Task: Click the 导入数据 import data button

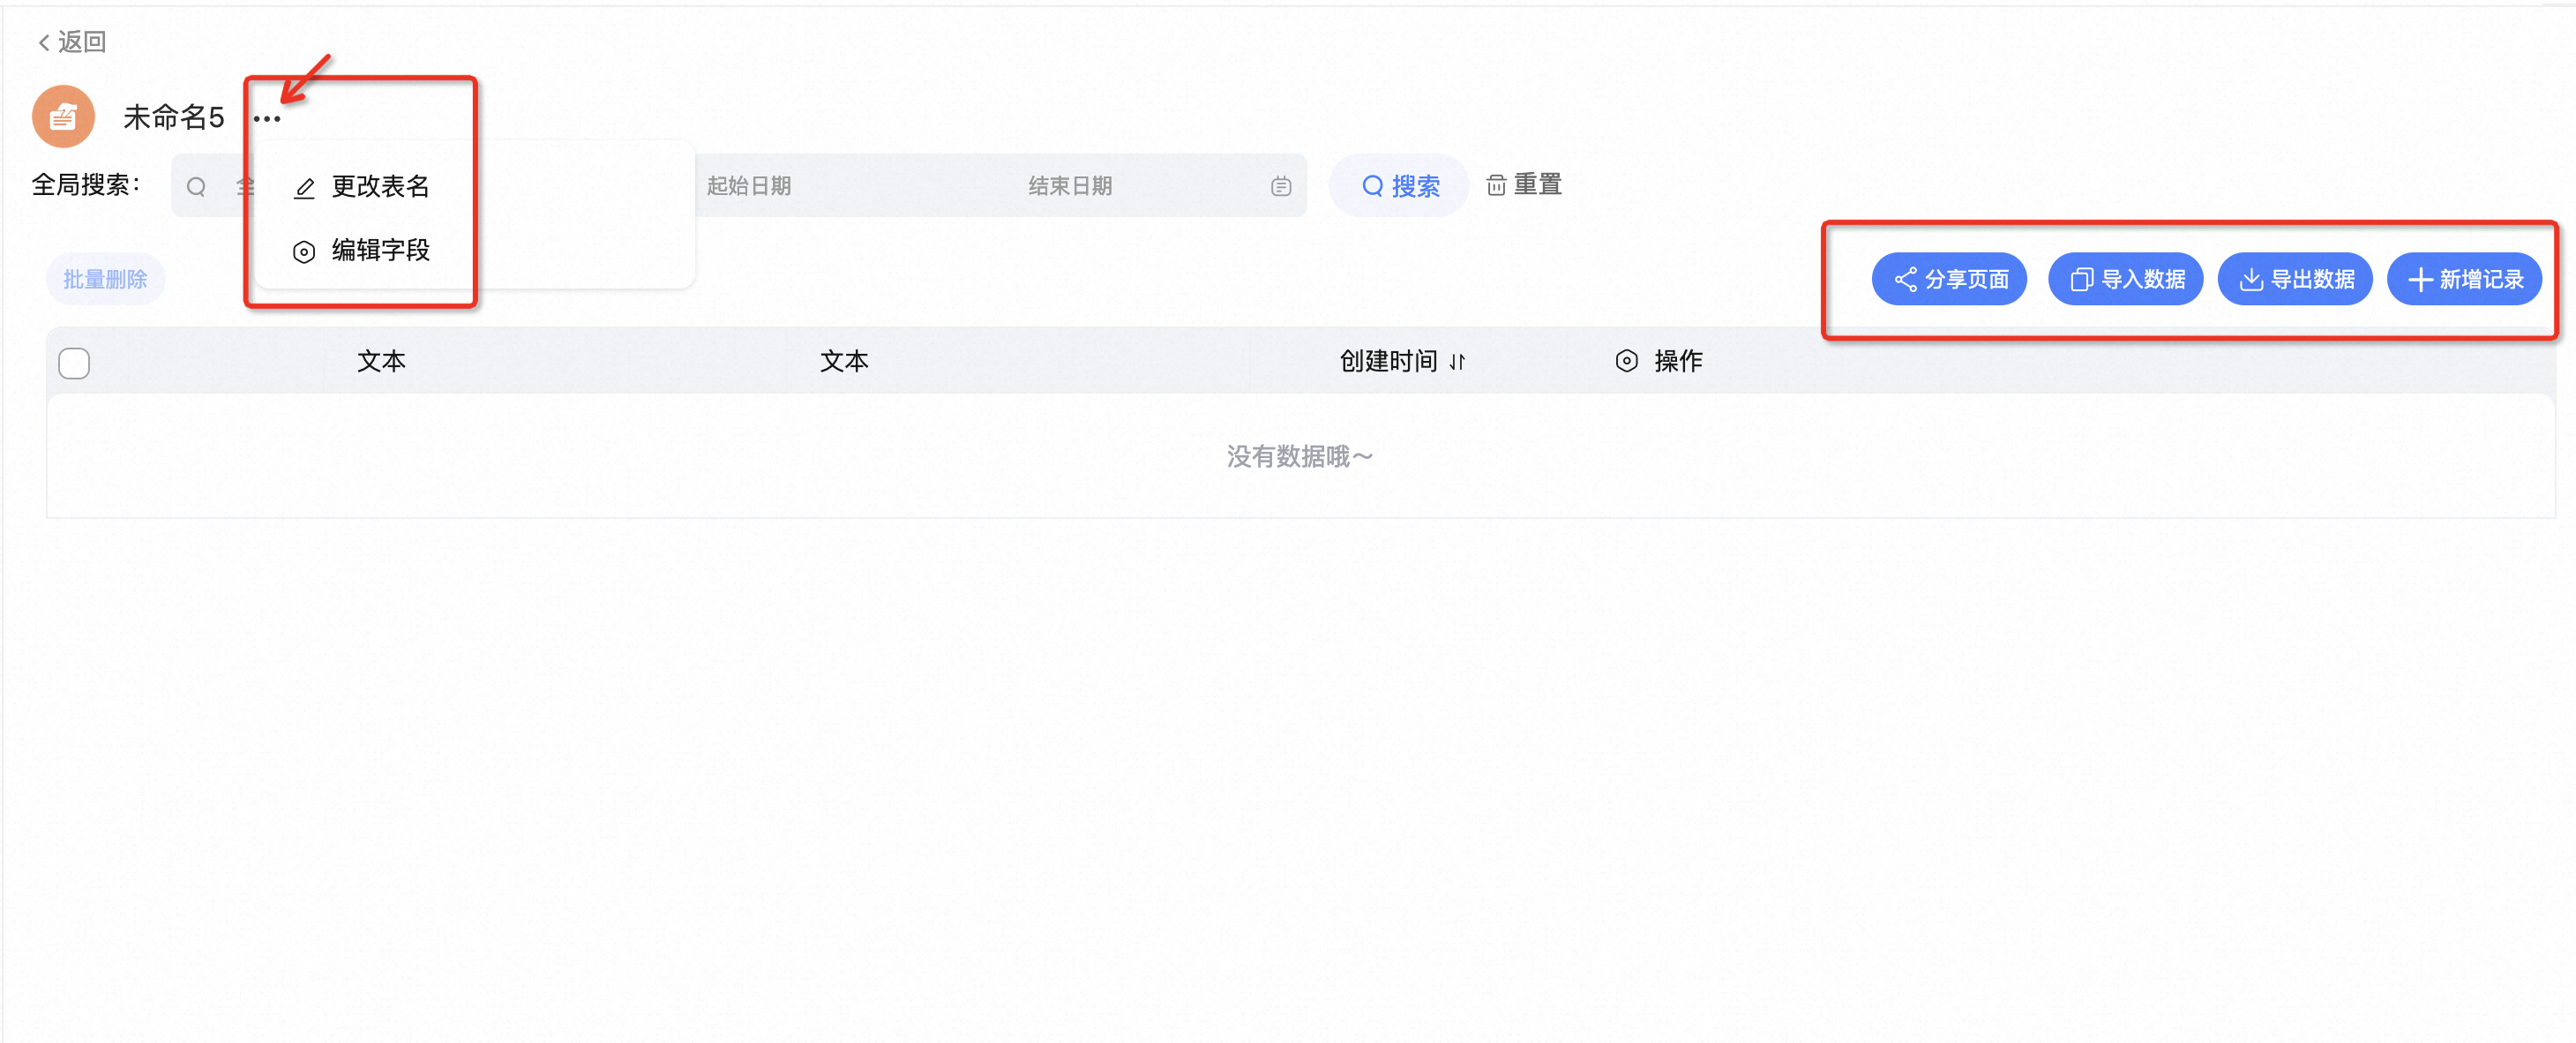Action: coord(2125,279)
